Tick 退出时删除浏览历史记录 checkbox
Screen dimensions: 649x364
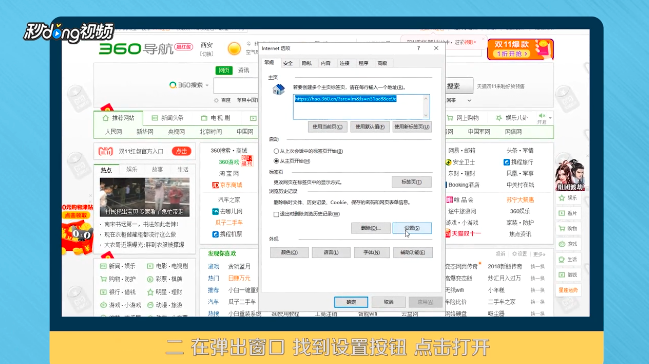[276, 214]
